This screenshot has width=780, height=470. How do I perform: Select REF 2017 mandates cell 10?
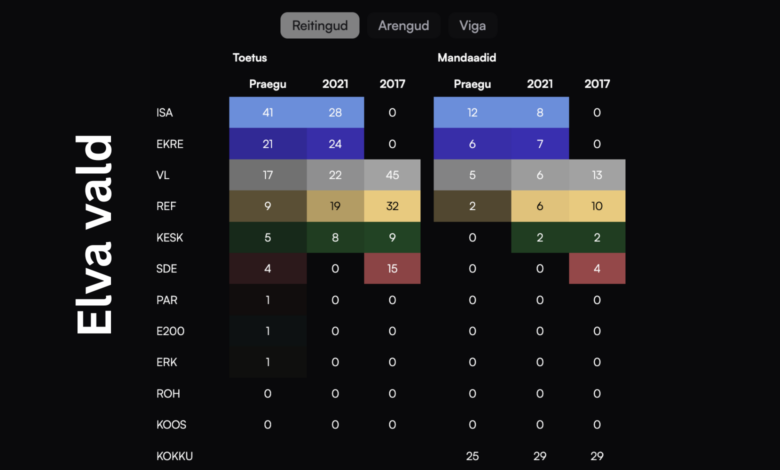point(597,206)
